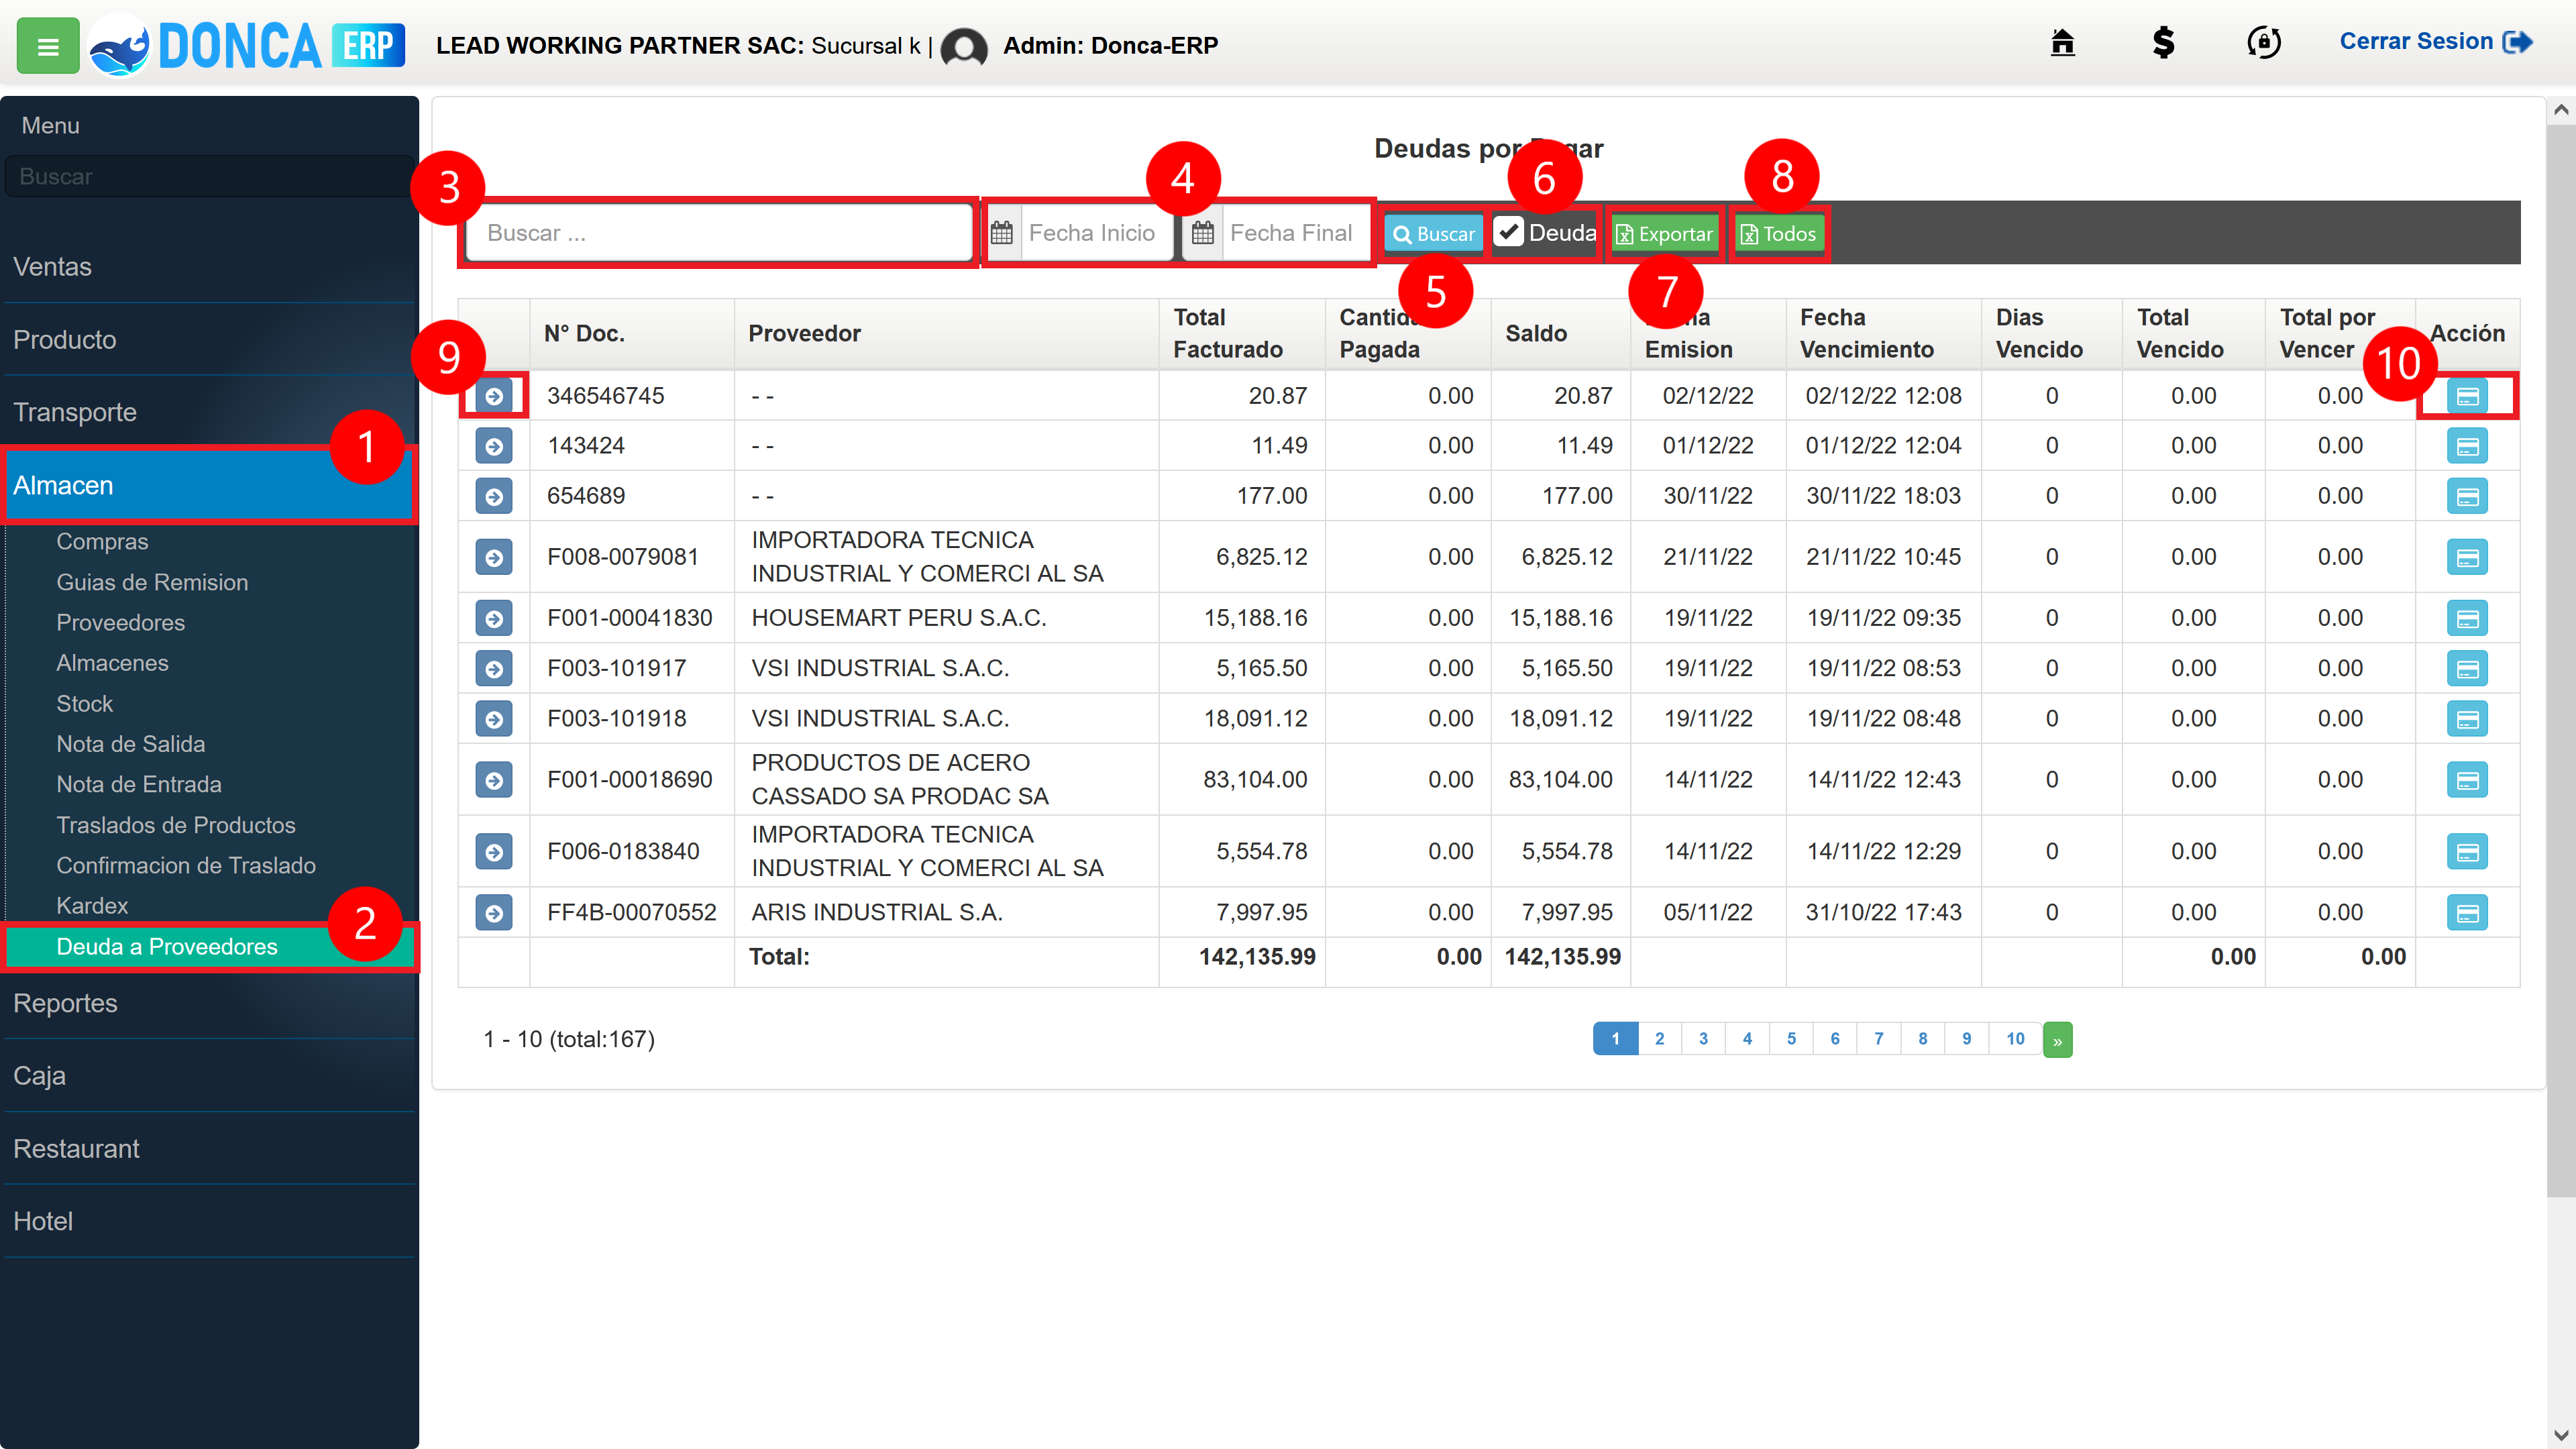Click payment card icon for F003-101918
This screenshot has height=1449, width=2576.
(2467, 718)
